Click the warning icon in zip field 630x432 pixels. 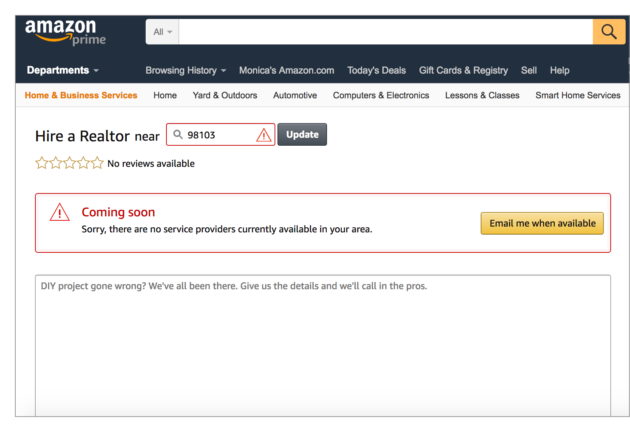click(264, 135)
